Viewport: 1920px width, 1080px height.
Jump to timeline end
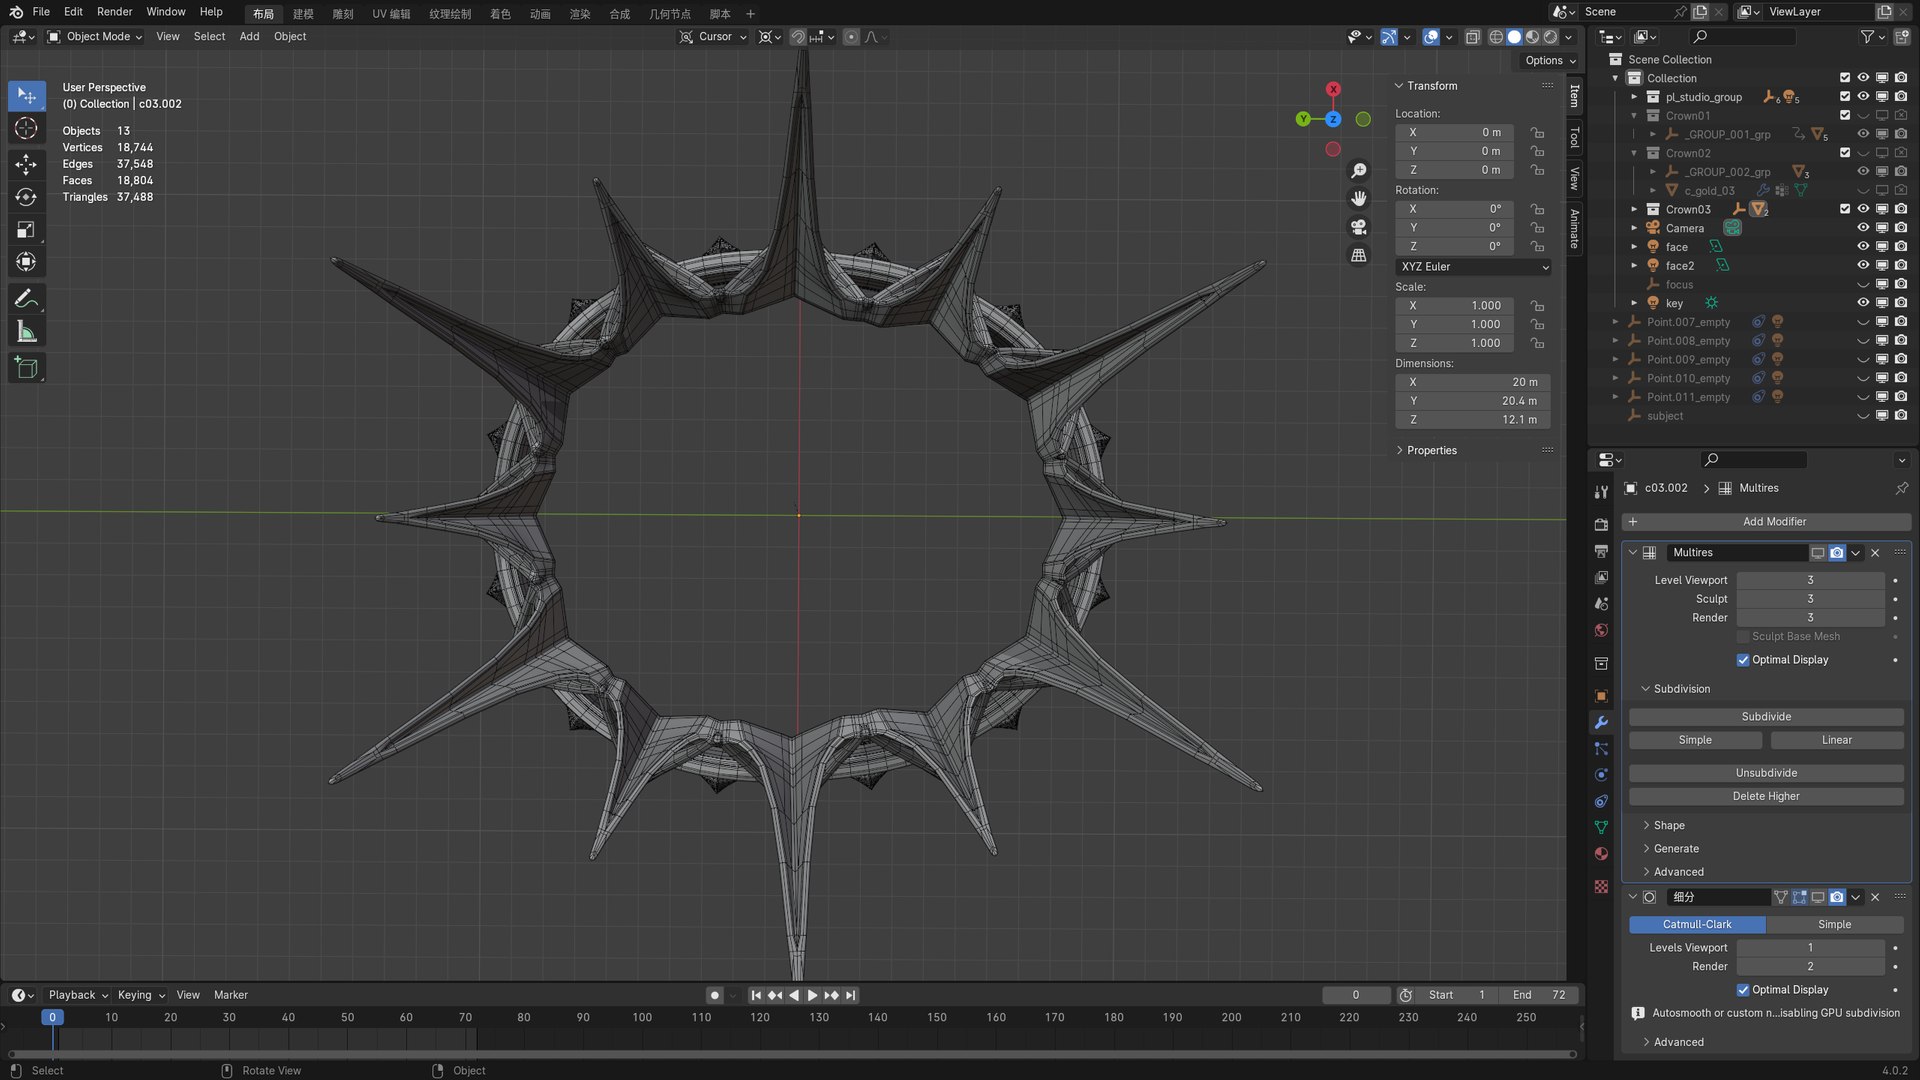(850, 995)
